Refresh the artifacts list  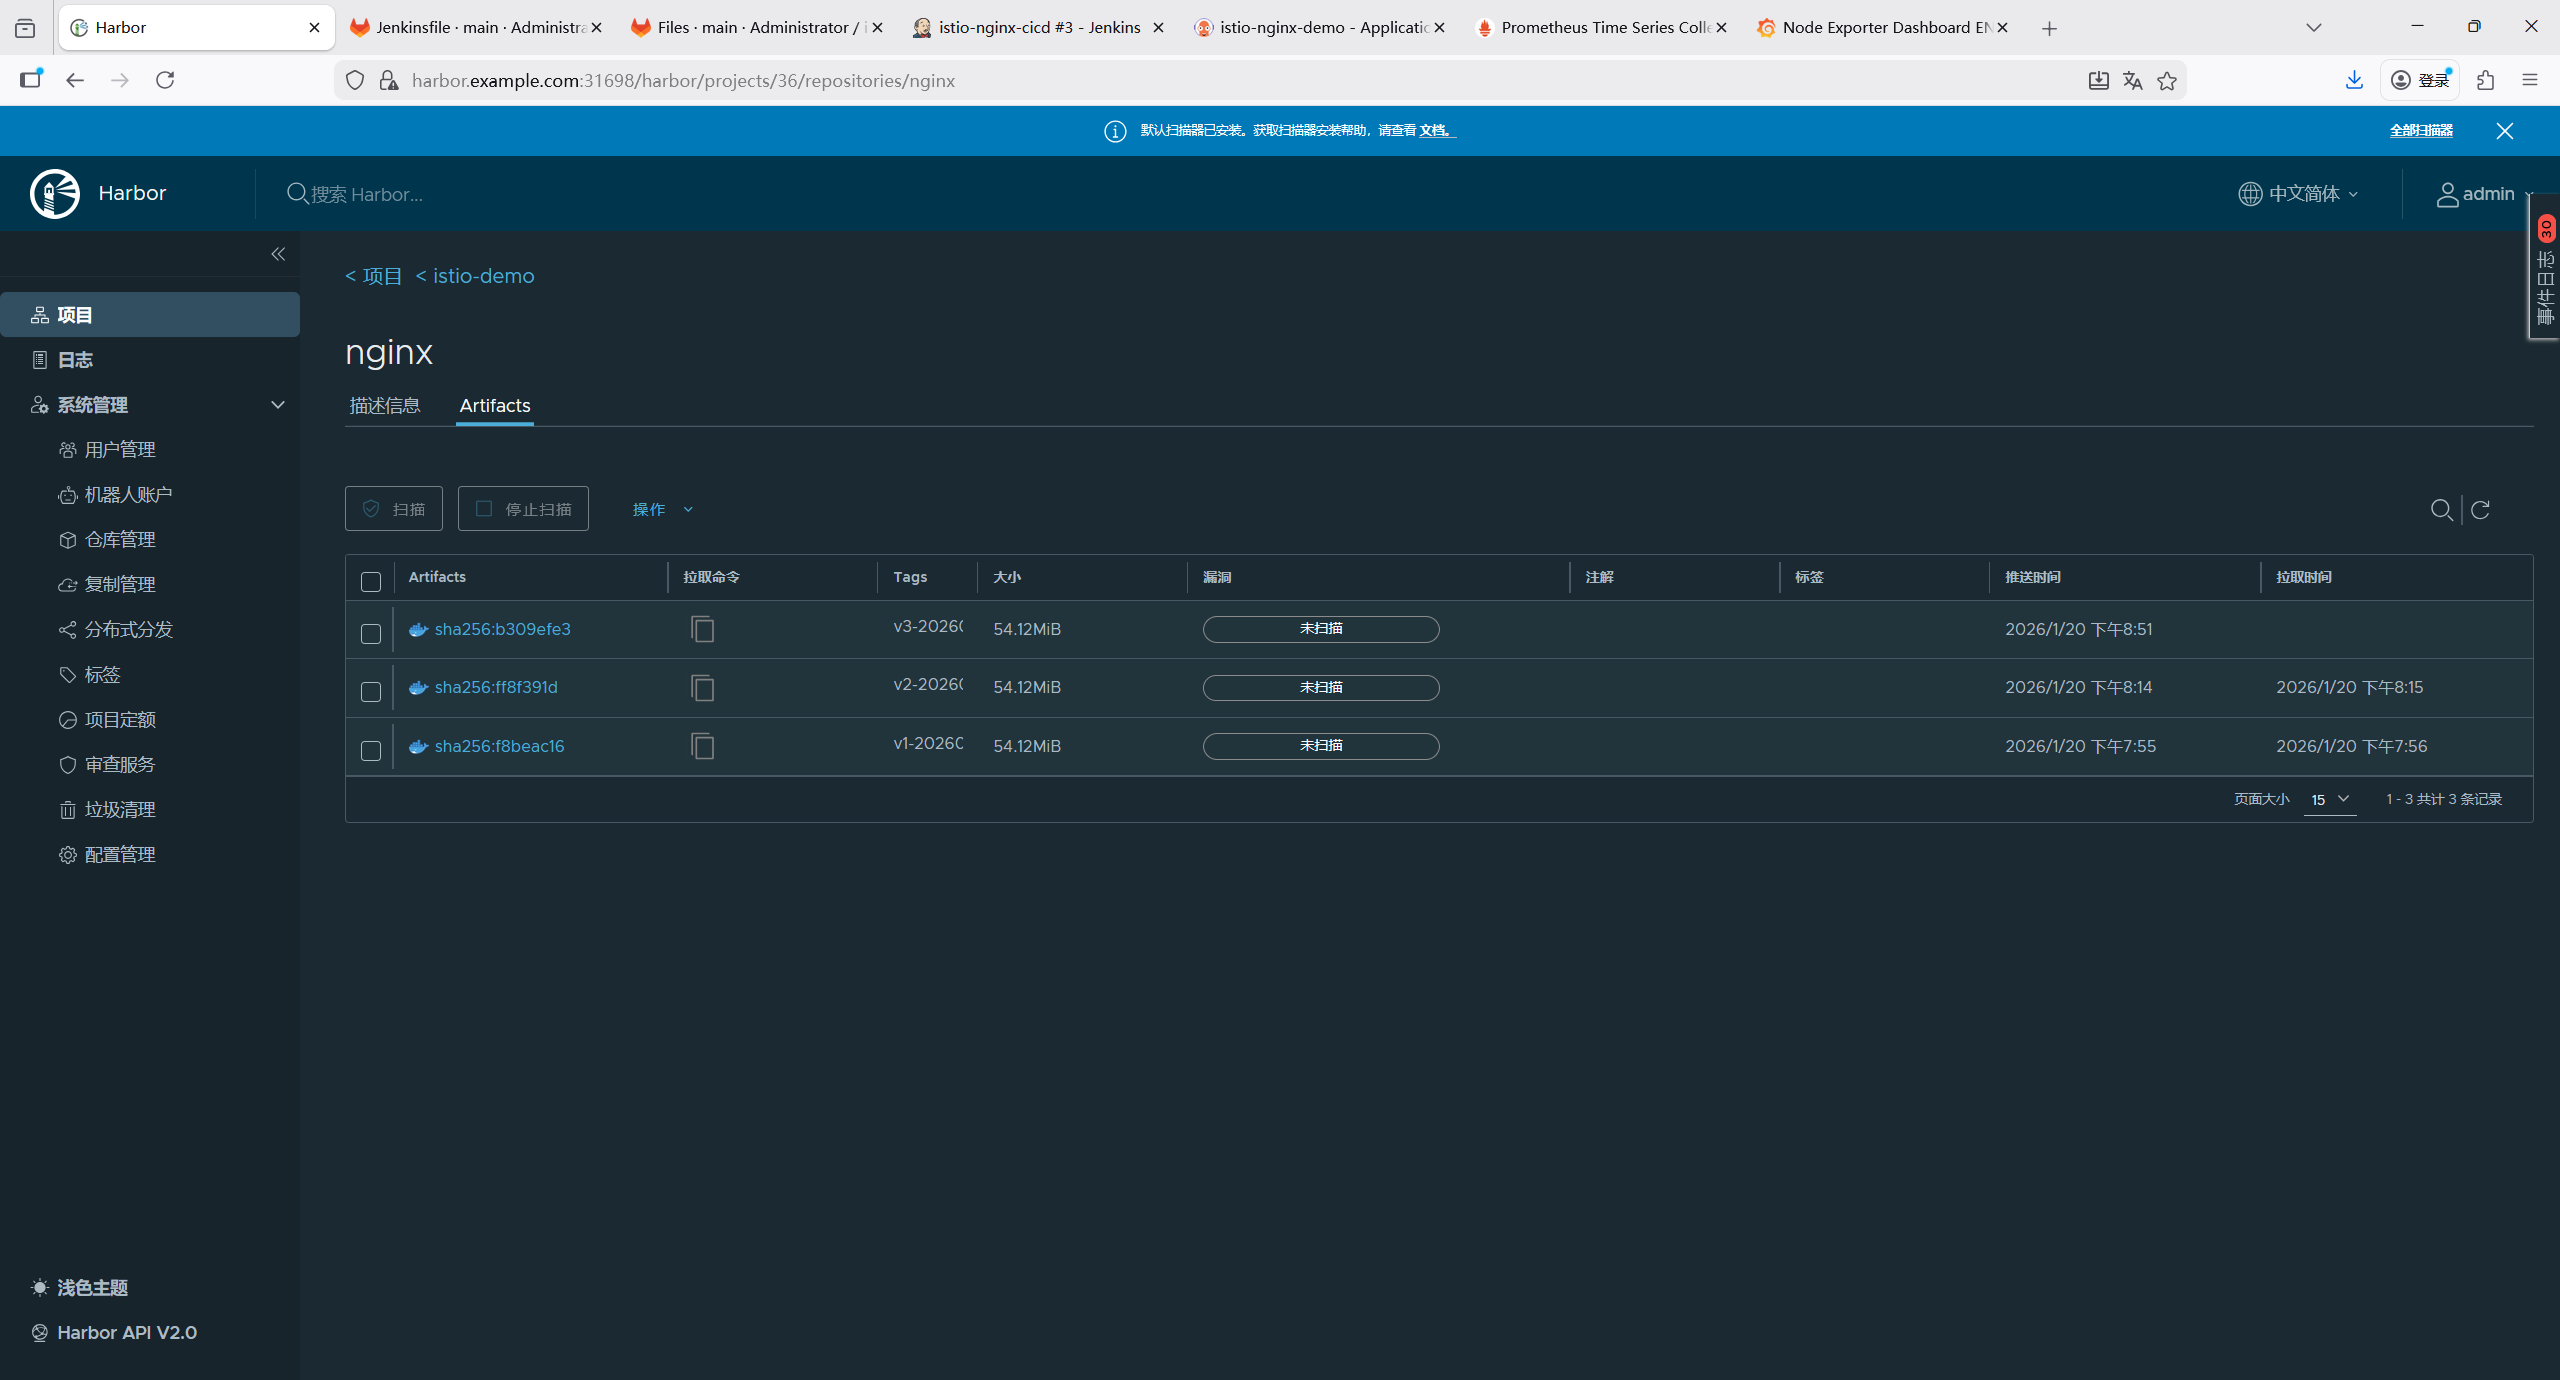tap(2480, 510)
